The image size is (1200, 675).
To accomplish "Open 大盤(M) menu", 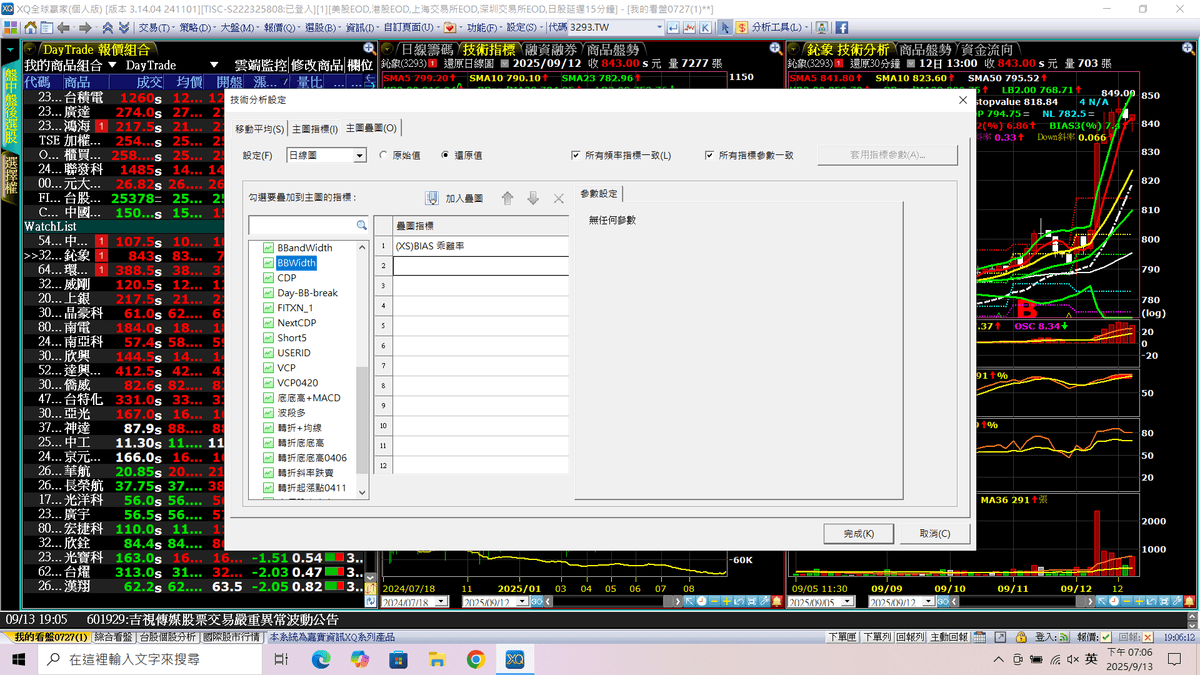I will pyautogui.click(x=238, y=28).
